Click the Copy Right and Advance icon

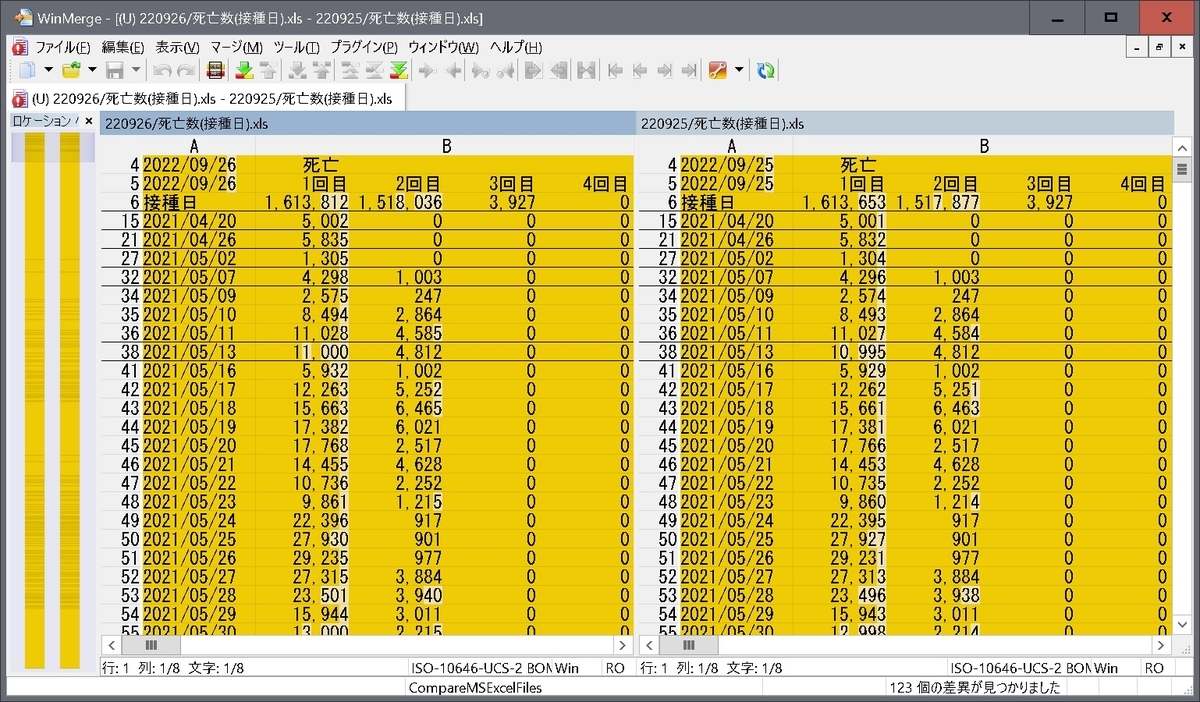479,70
